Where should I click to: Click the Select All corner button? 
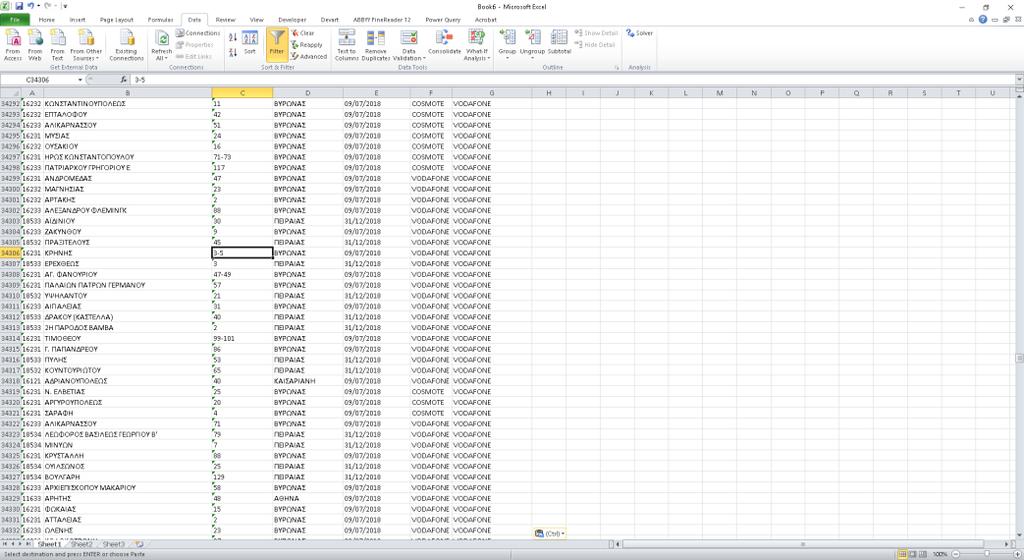click(x=10, y=93)
